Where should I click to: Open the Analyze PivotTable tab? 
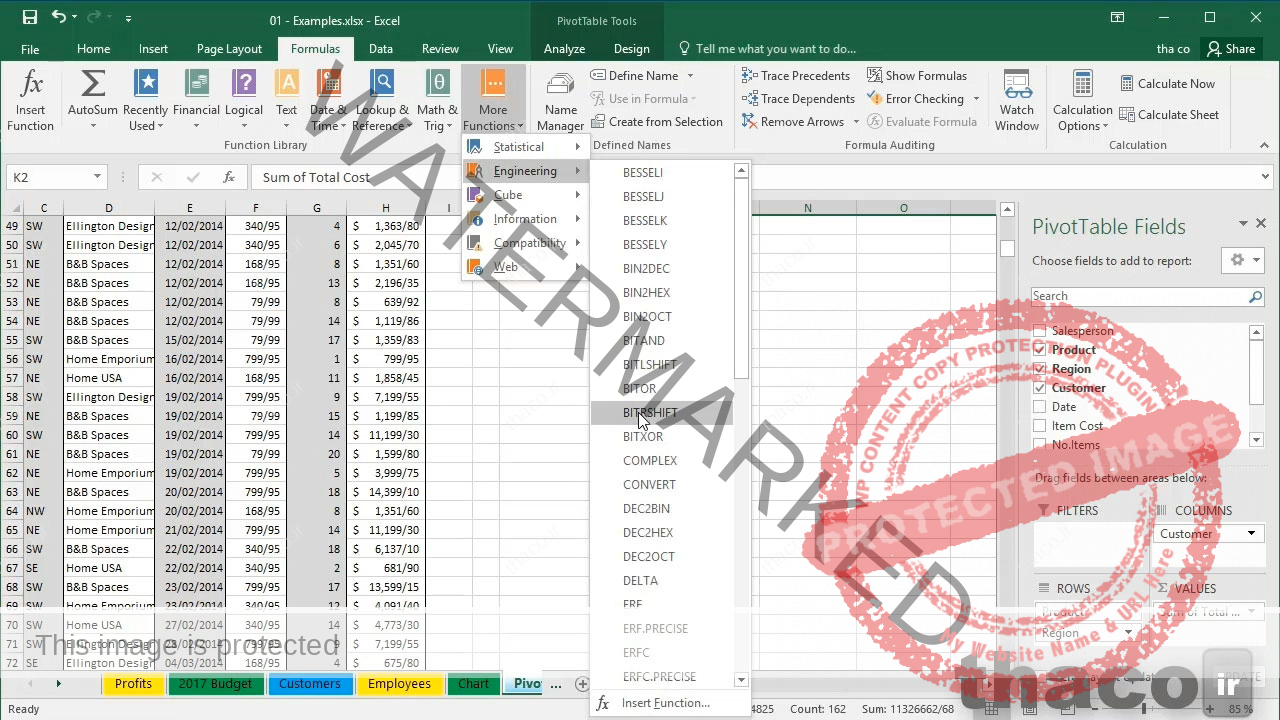[x=564, y=48]
